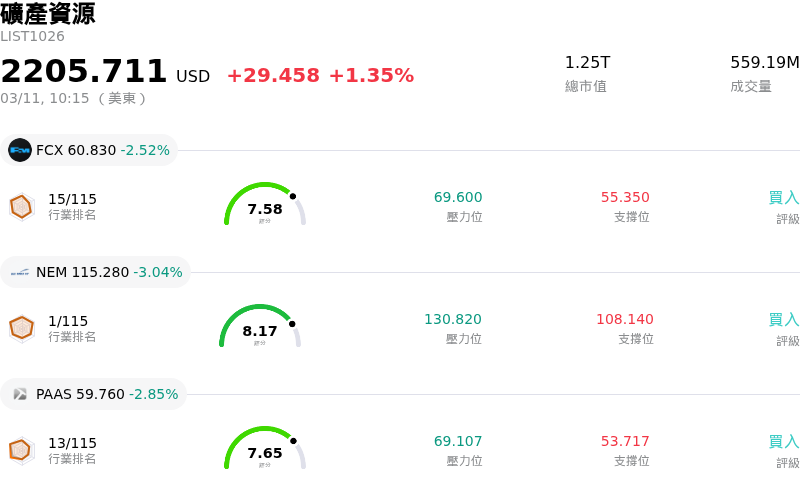The width and height of the screenshot is (800, 488).
Task: Click the FCX company logo icon
Action: (20, 150)
